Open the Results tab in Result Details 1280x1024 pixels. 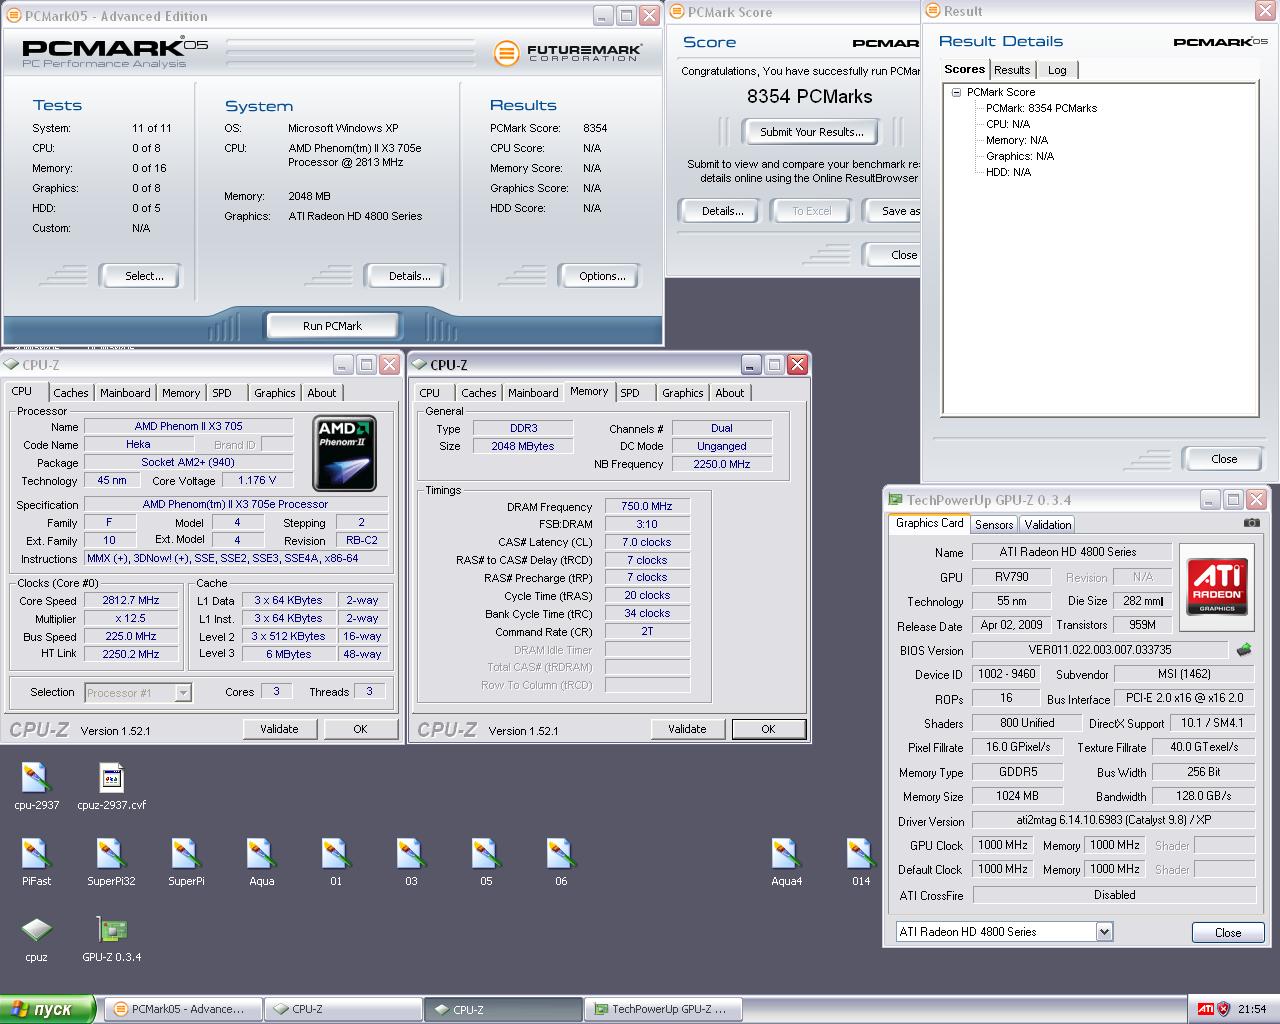[x=1012, y=70]
